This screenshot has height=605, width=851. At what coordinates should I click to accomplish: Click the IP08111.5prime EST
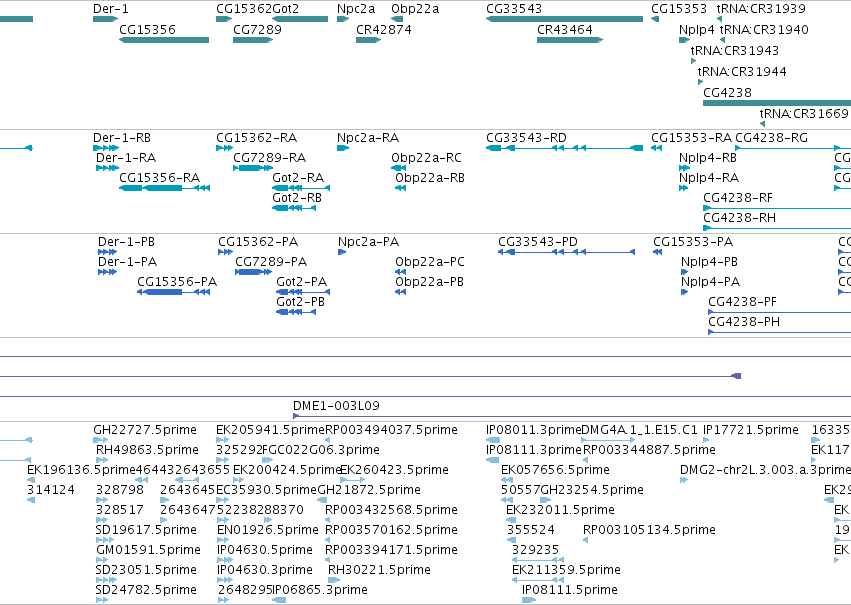point(529,600)
